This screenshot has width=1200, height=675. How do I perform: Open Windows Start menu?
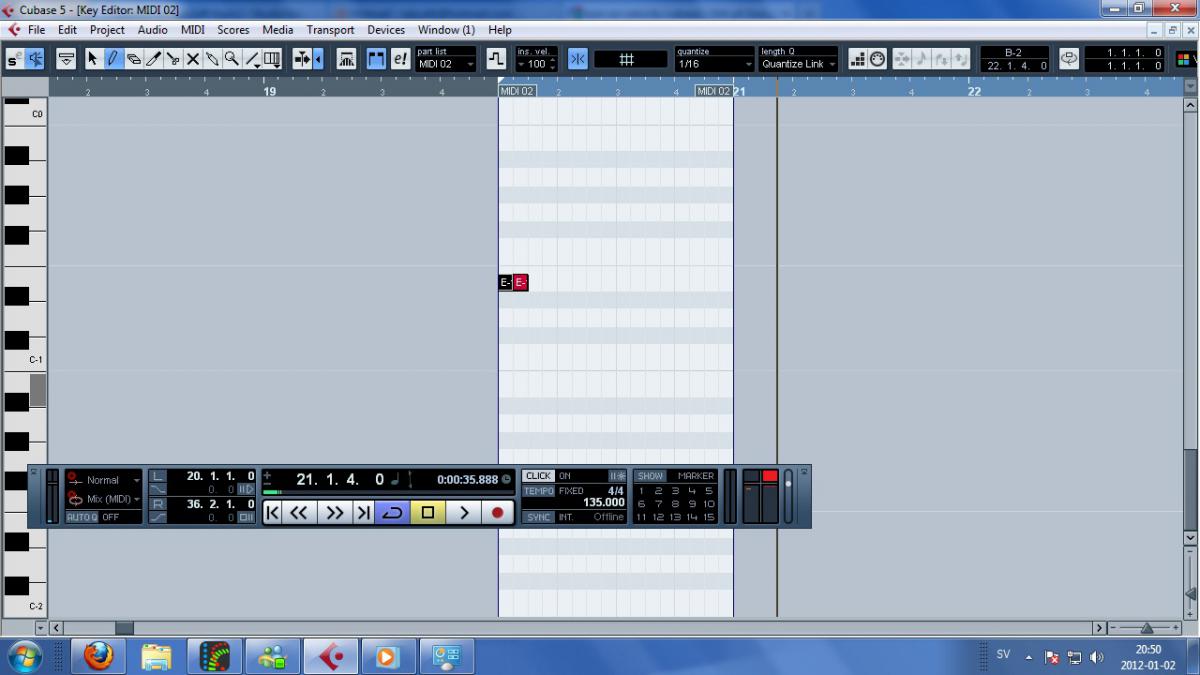click(x=23, y=657)
